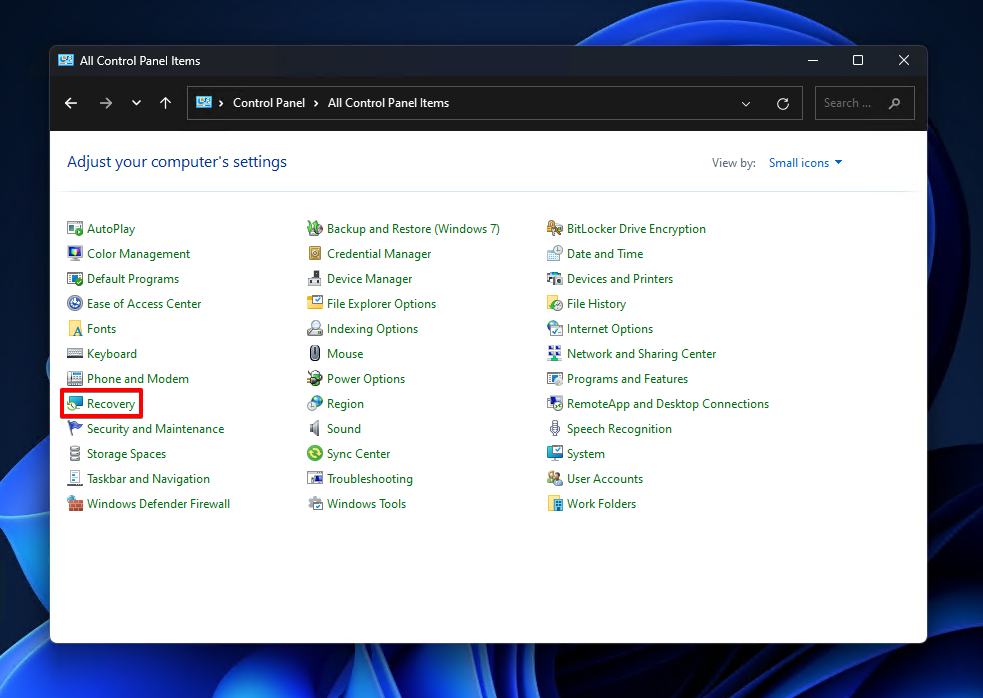Viewport: 983px width, 698px height.
Task: Click the Windows Defender Firewall icon
Action: click(75, 504)
